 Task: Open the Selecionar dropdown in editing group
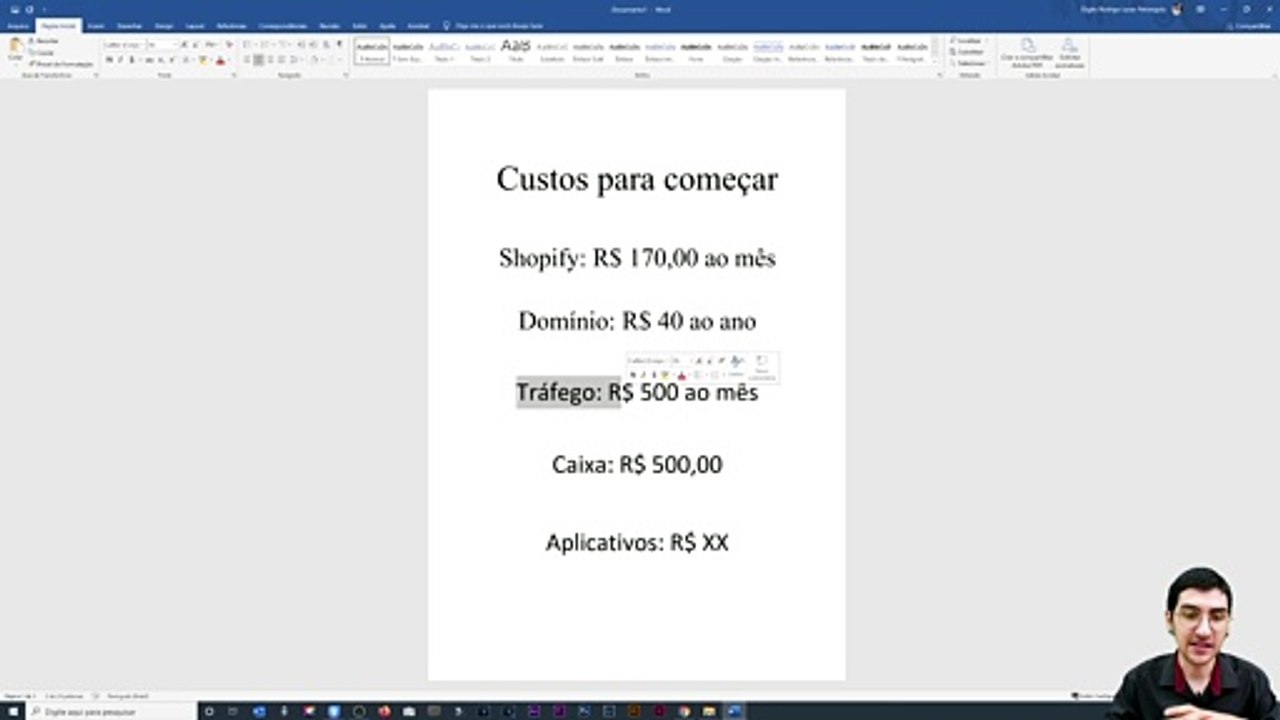click(x=970, y=63)
